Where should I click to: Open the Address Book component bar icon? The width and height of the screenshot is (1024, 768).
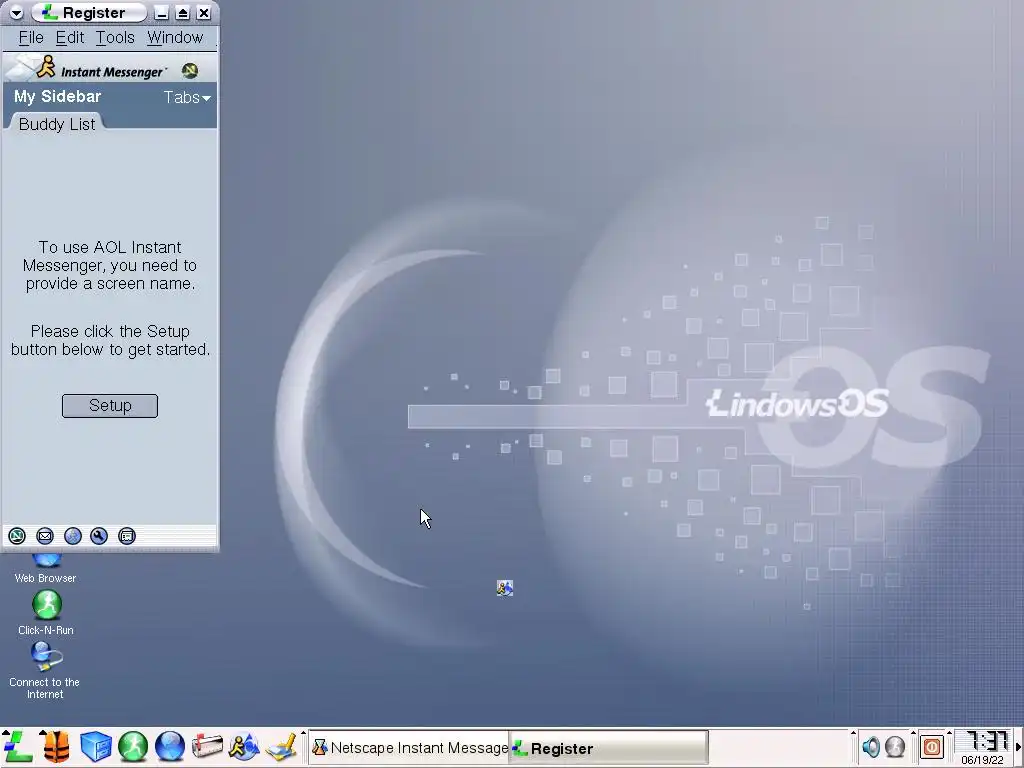click(x=127, y=536)
